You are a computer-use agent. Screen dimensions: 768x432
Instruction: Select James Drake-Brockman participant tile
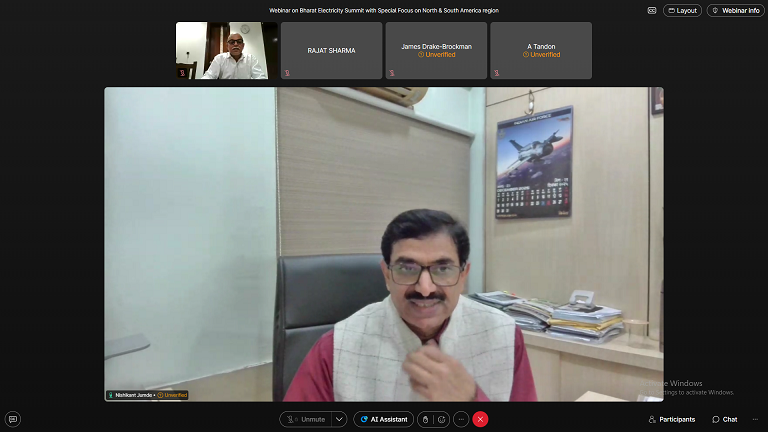pos(436,50)
